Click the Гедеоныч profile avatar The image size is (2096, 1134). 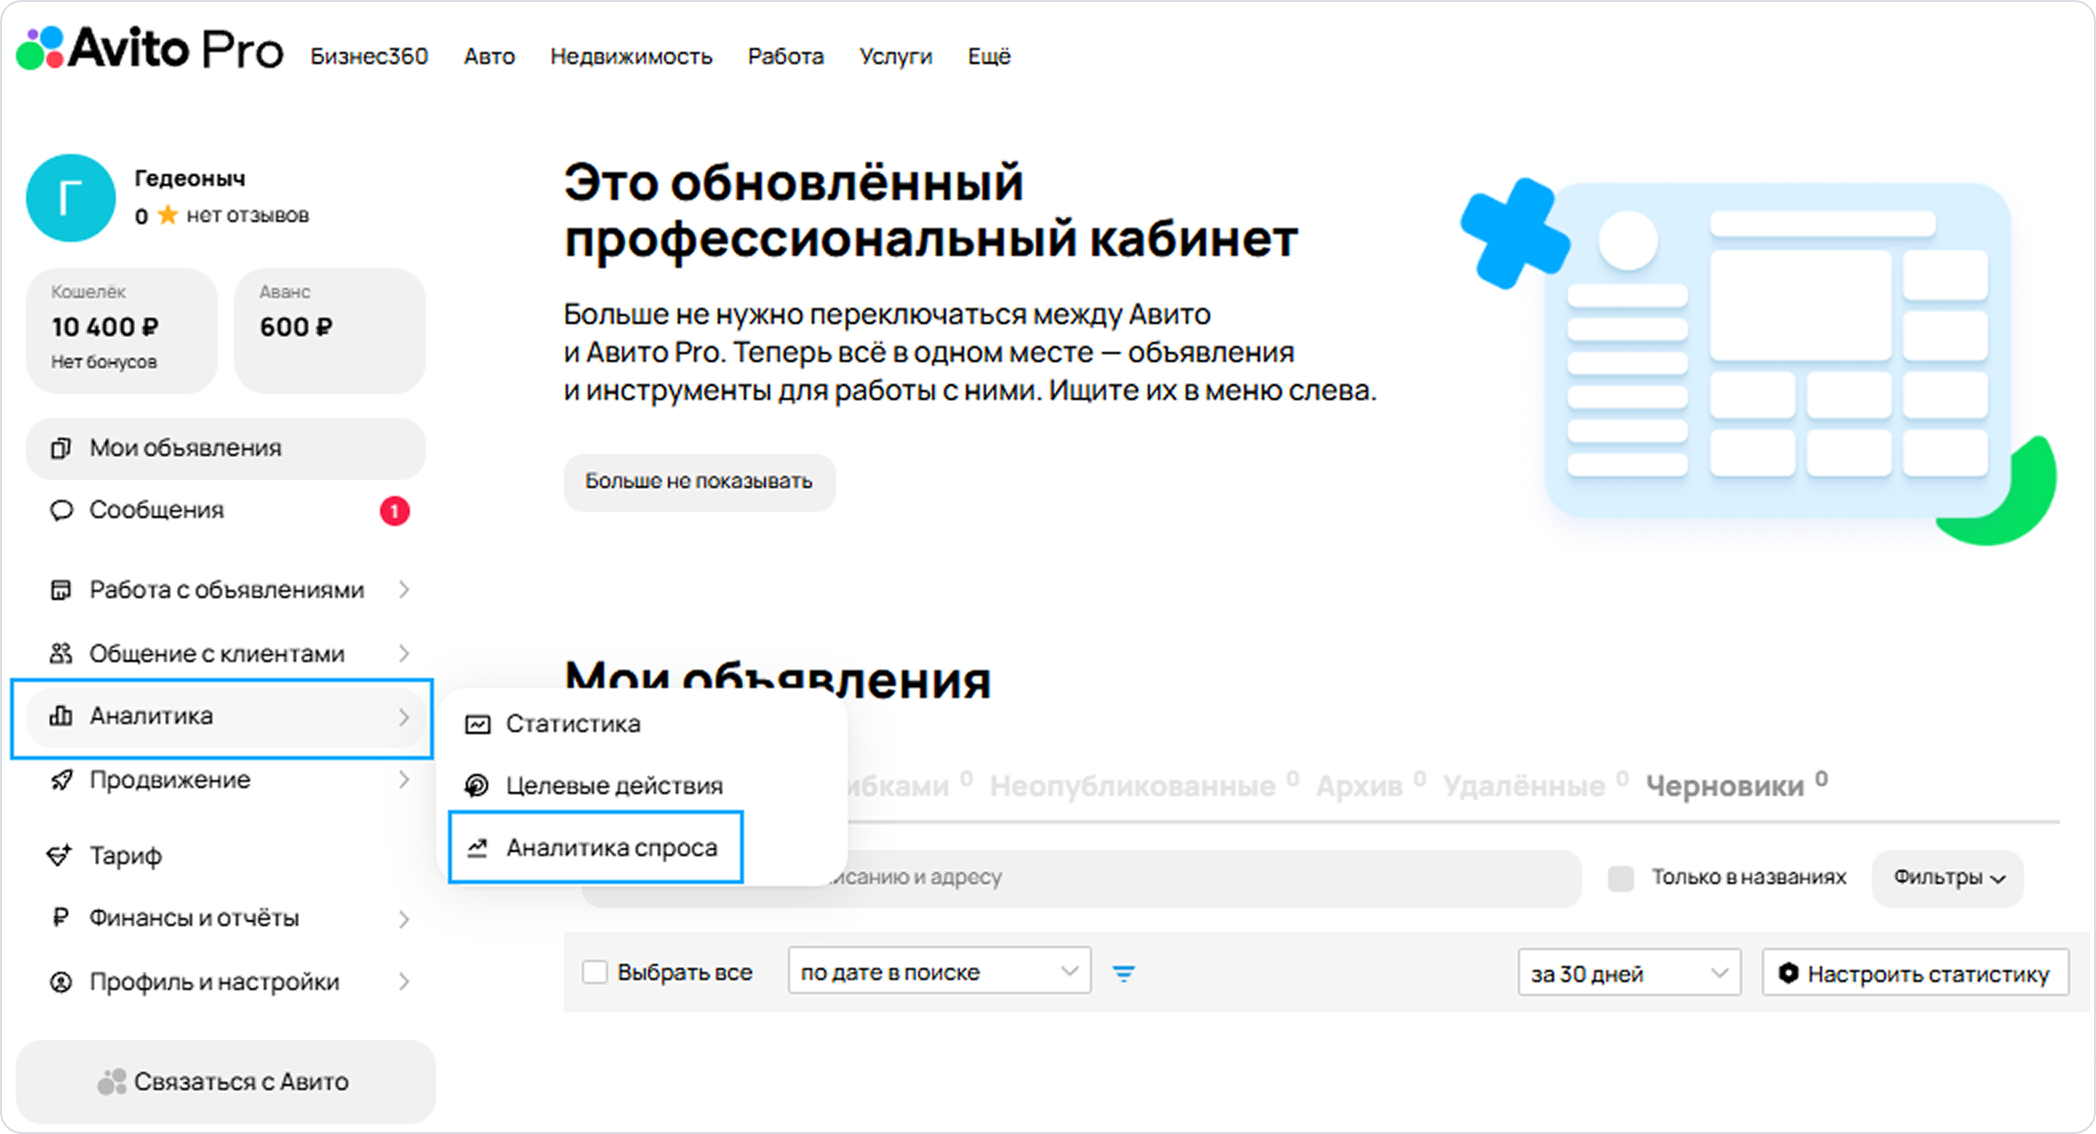click(70, 198)
